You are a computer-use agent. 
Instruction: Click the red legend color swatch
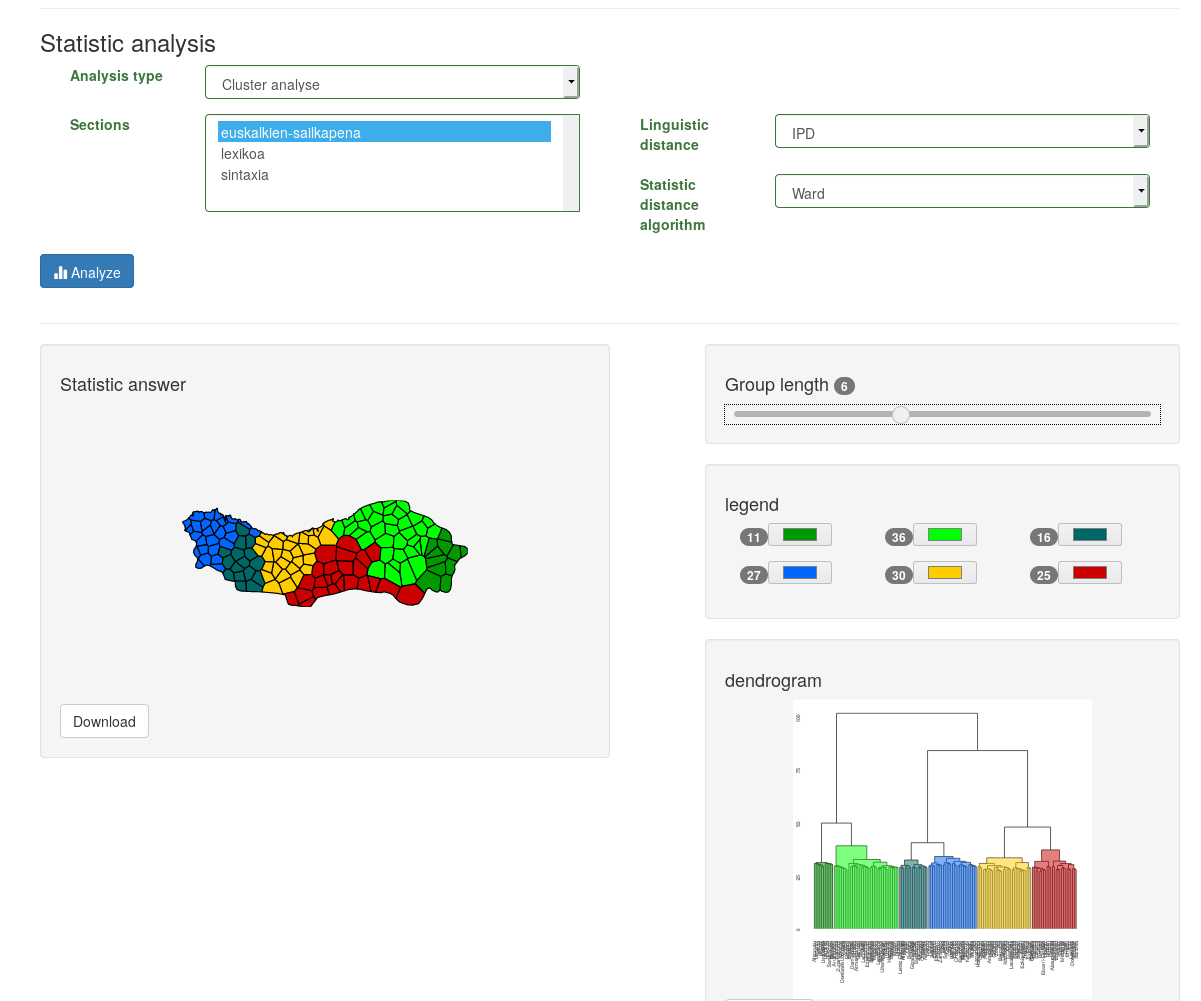coord(1089,573)
